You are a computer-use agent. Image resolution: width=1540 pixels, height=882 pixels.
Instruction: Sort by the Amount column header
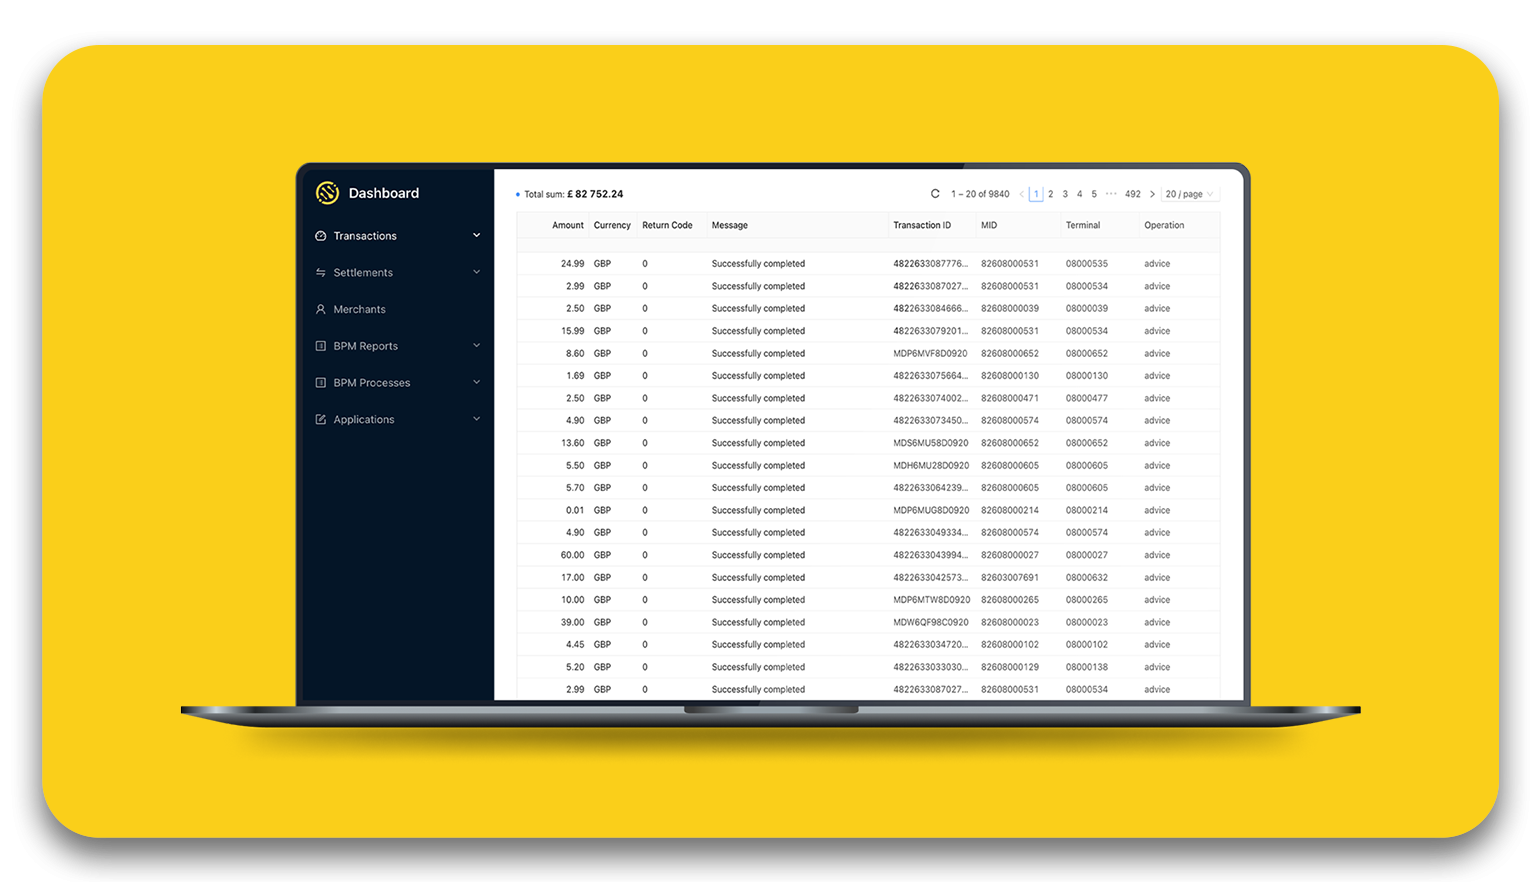pos(567,226)
